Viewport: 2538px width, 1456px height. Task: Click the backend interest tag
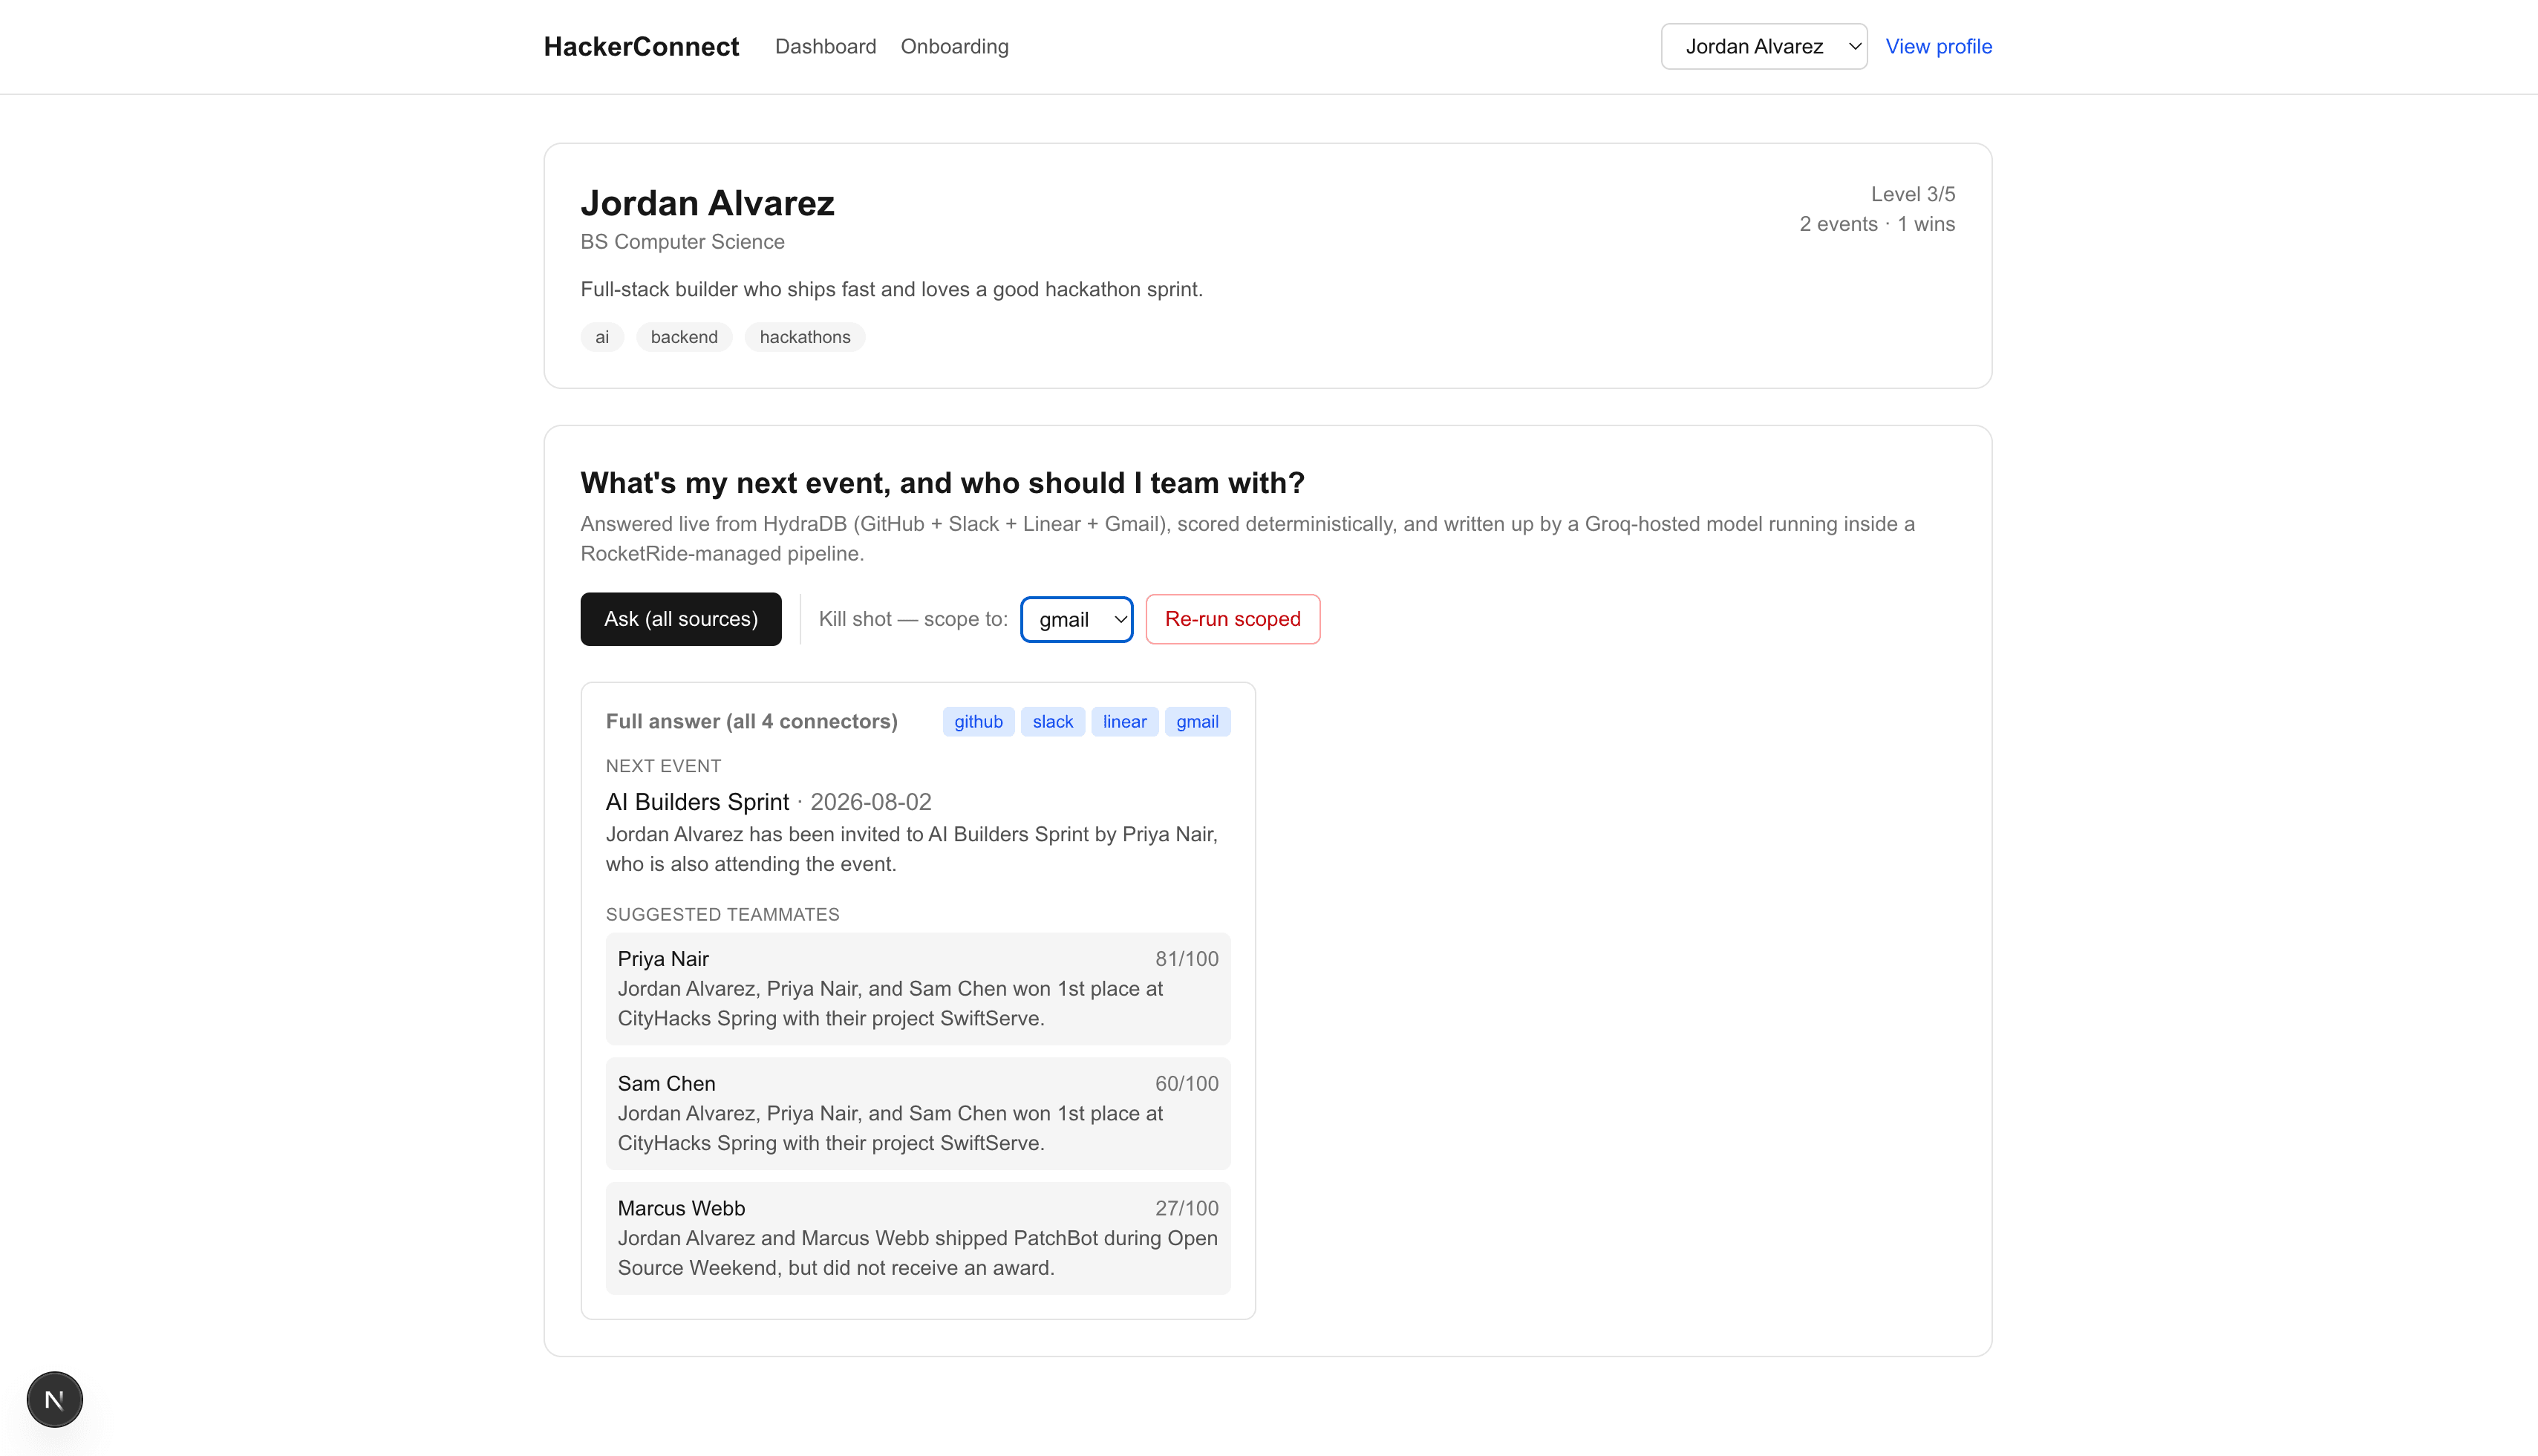coord(684,337)
